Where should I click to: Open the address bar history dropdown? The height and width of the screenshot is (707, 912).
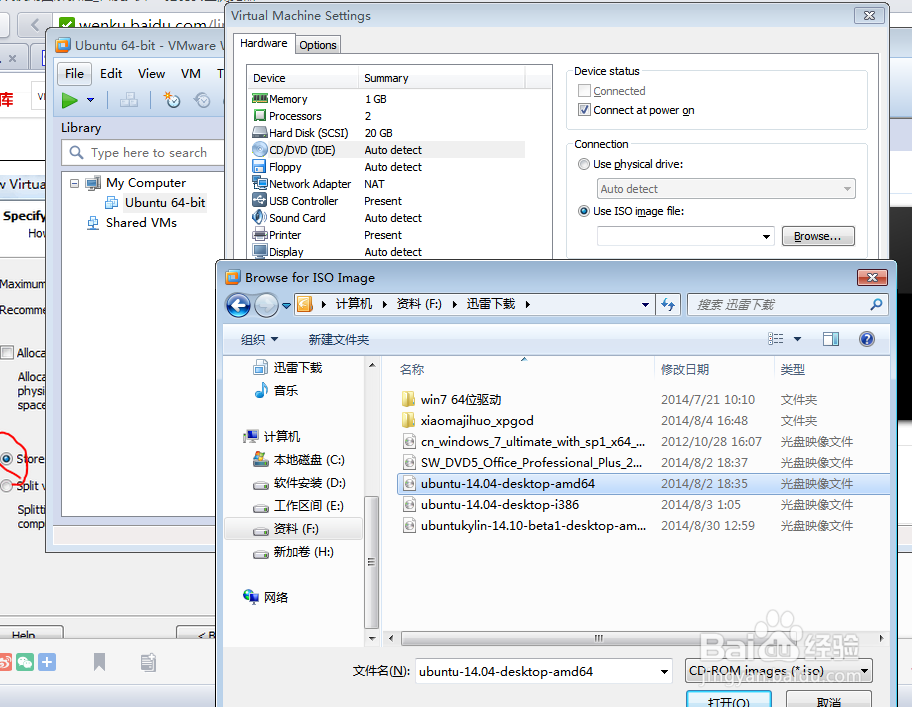pyautogui.click(x=645, y=305)
